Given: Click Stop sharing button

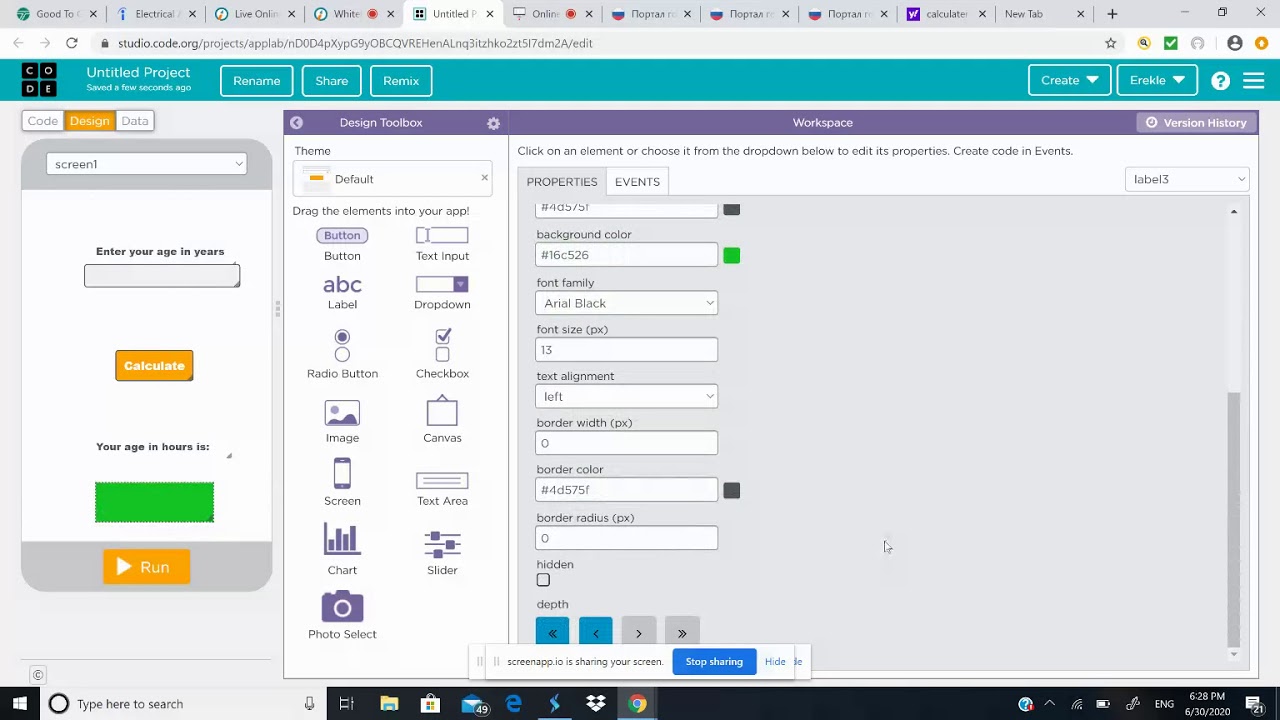Looking at the screenshot, I should pyautogui.click(x=714, y=662).
